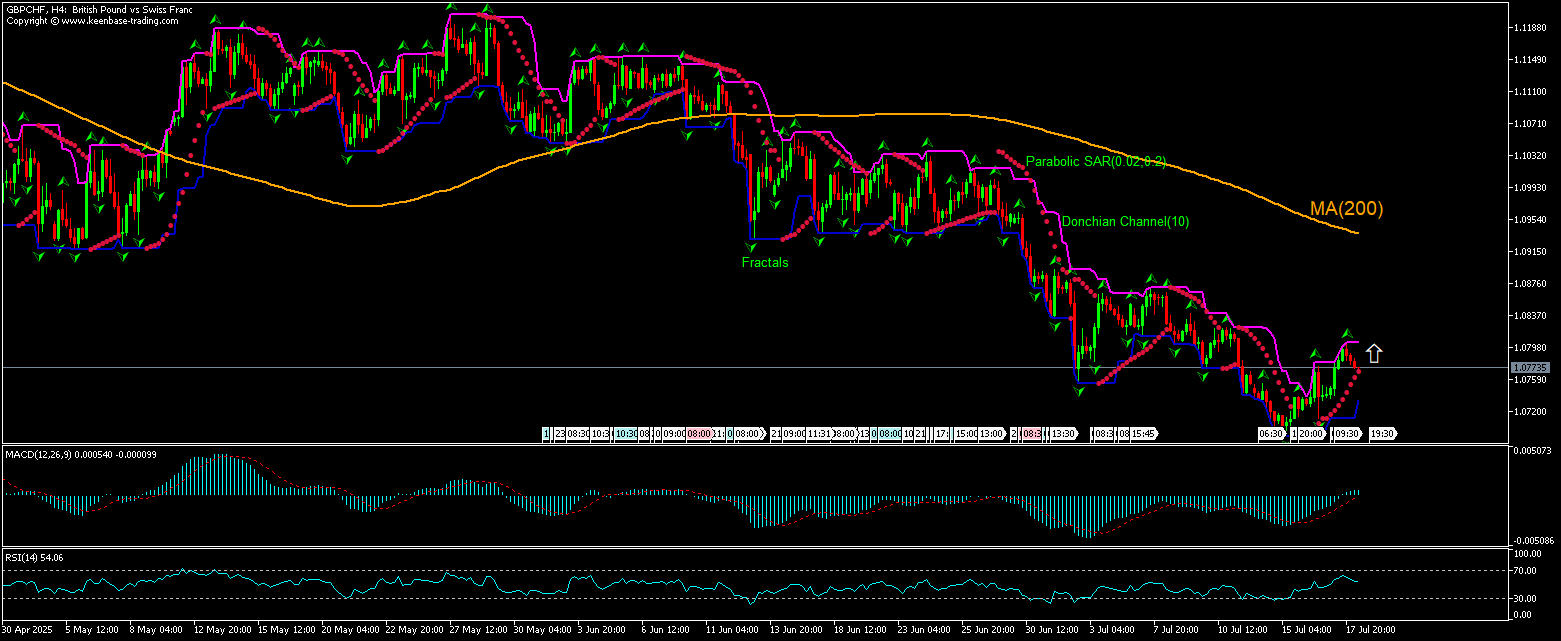Image resolution: width=1561 pixels, height=641 pixels.
Task: Toggle the Donchian Channel(10) label
Action: click(1126, 221)
